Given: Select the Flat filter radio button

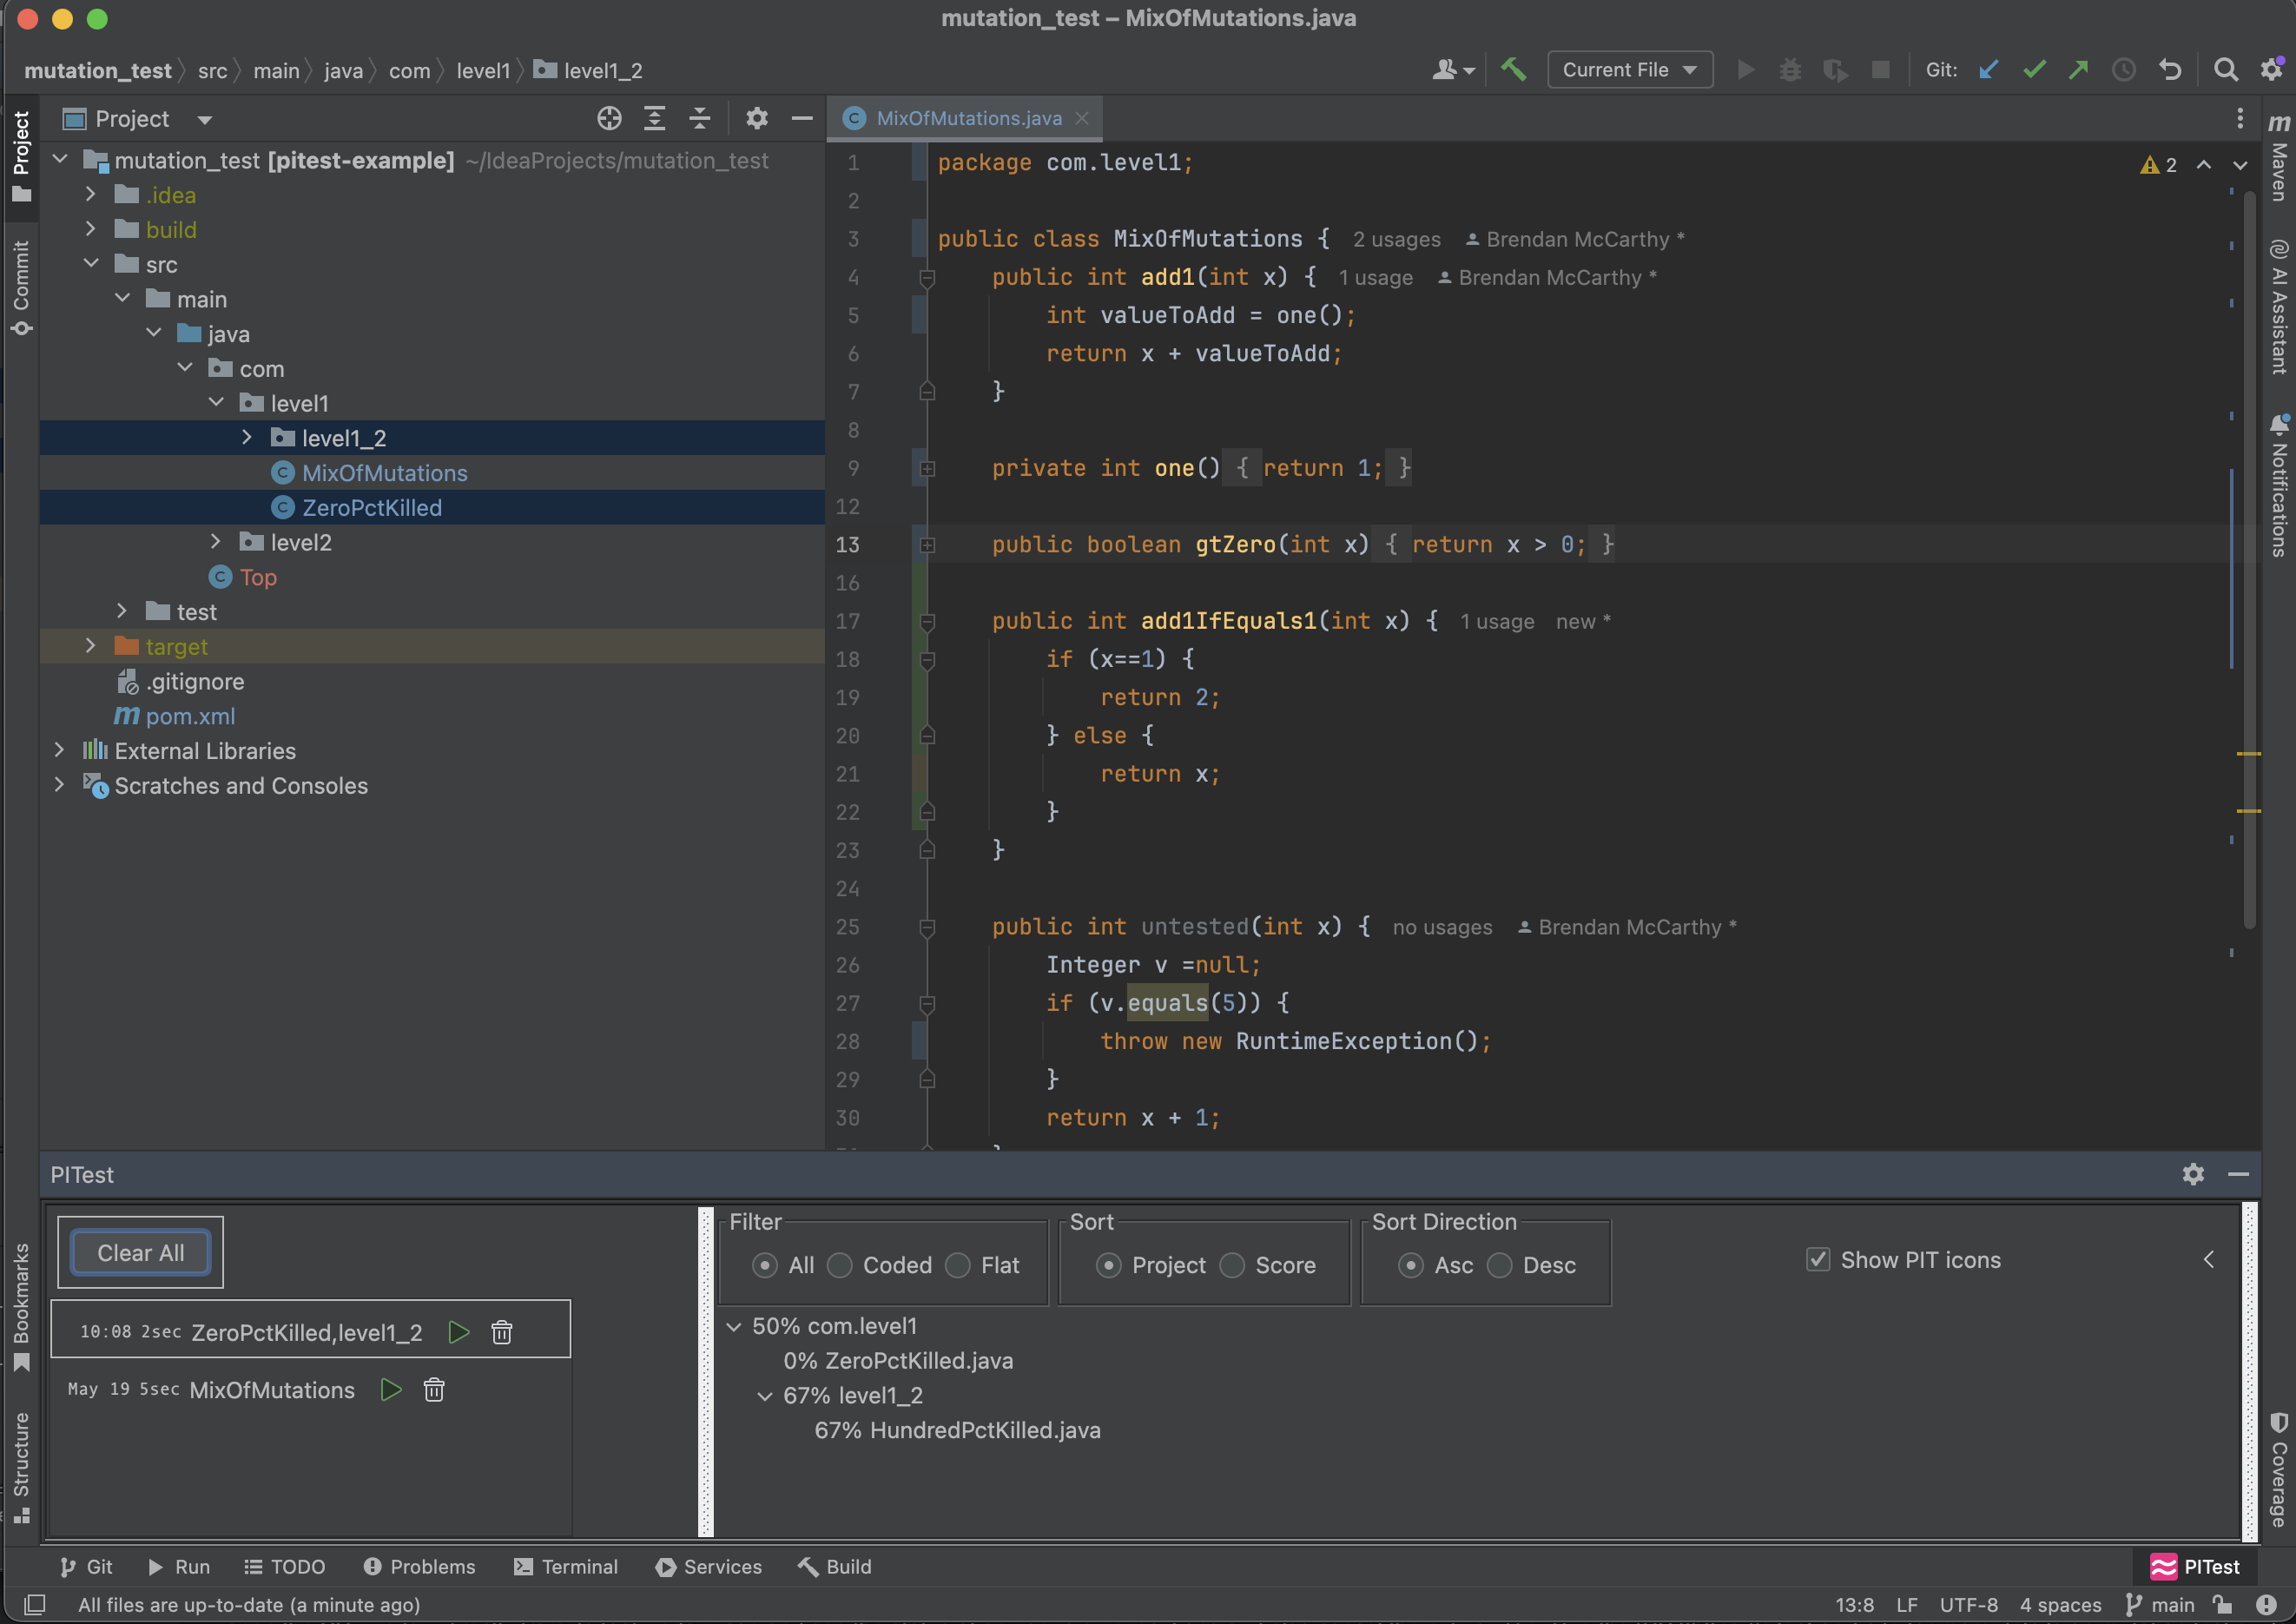Looking at the screenshot, I should 958,1266.
